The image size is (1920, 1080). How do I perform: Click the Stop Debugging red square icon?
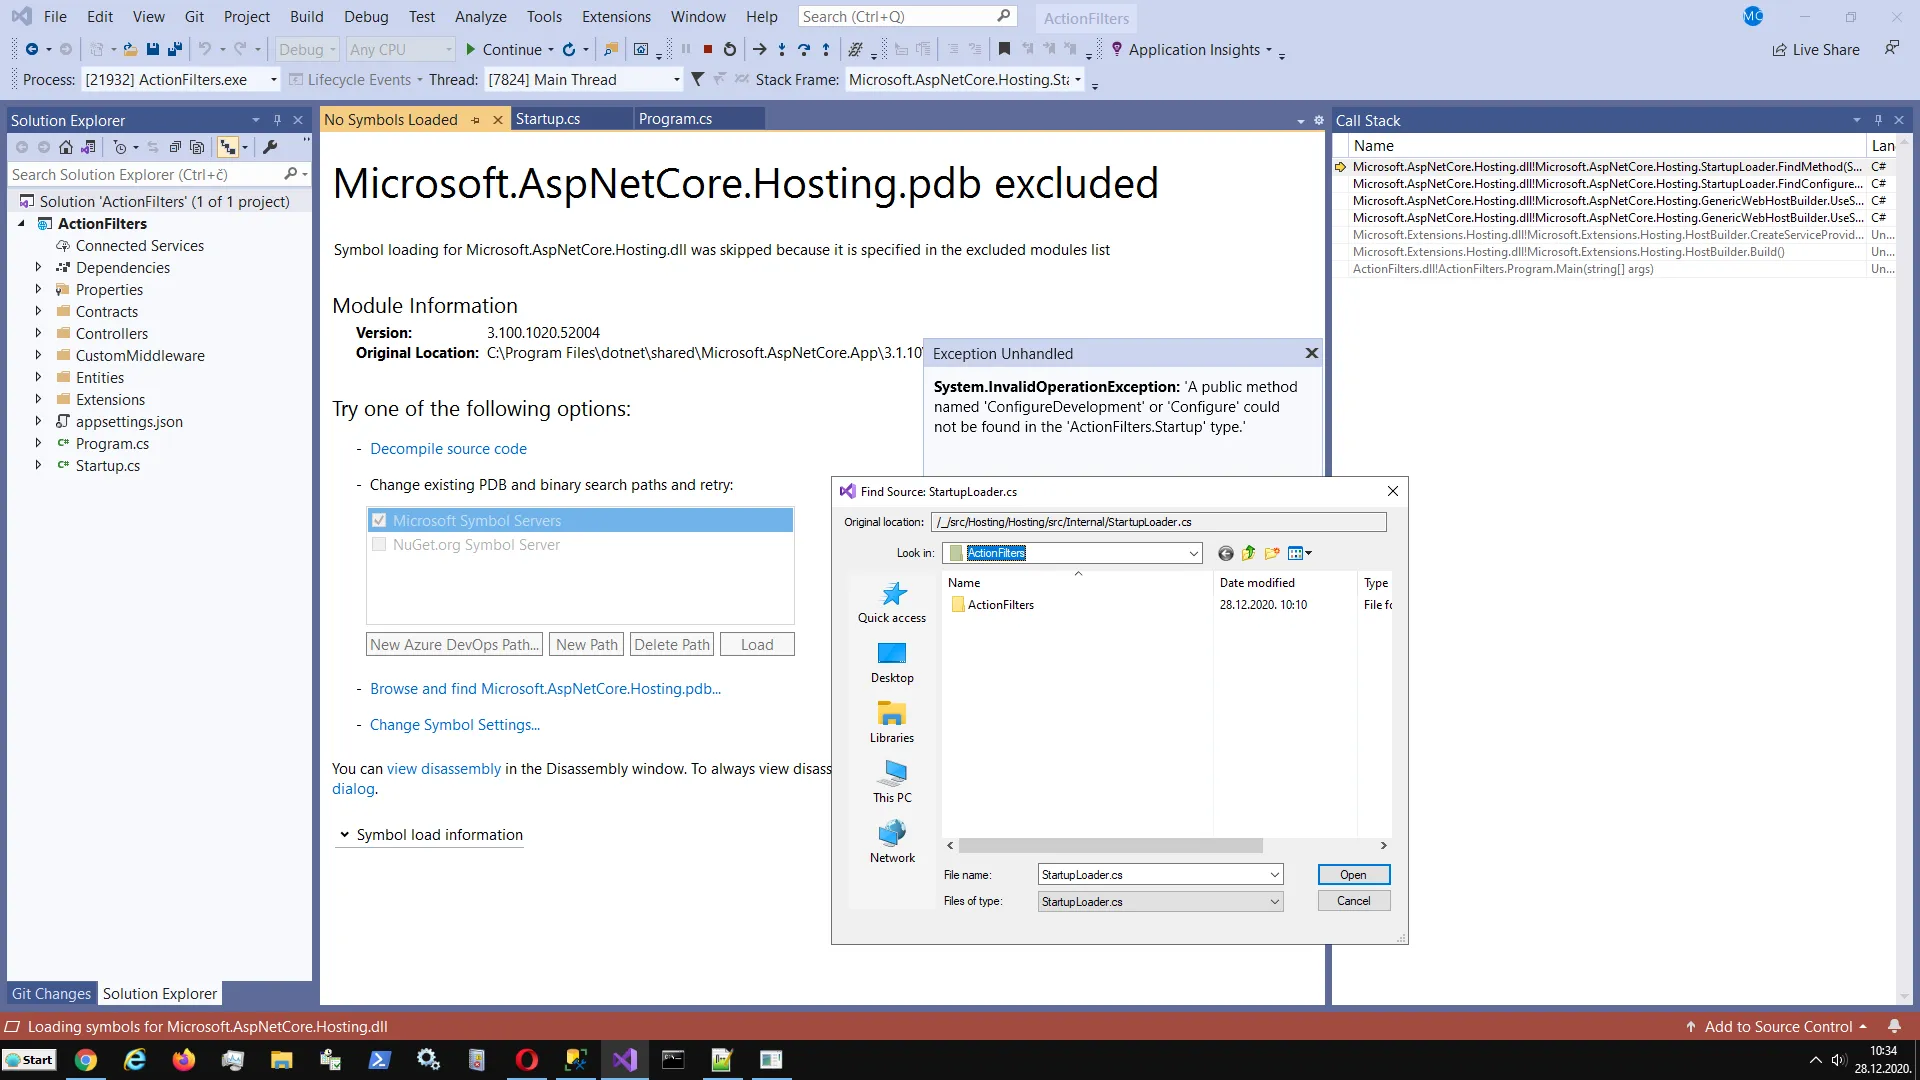[x=708, y=49]
